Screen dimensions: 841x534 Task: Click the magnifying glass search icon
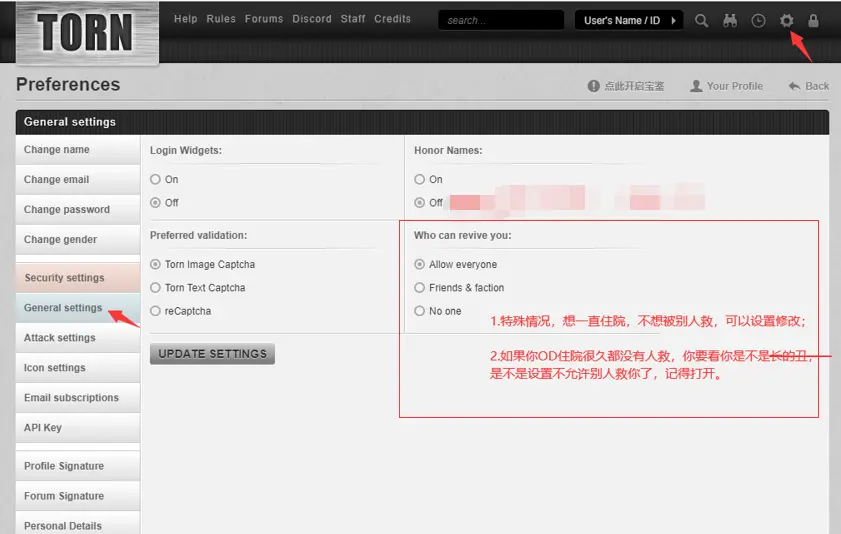point(702,20)
